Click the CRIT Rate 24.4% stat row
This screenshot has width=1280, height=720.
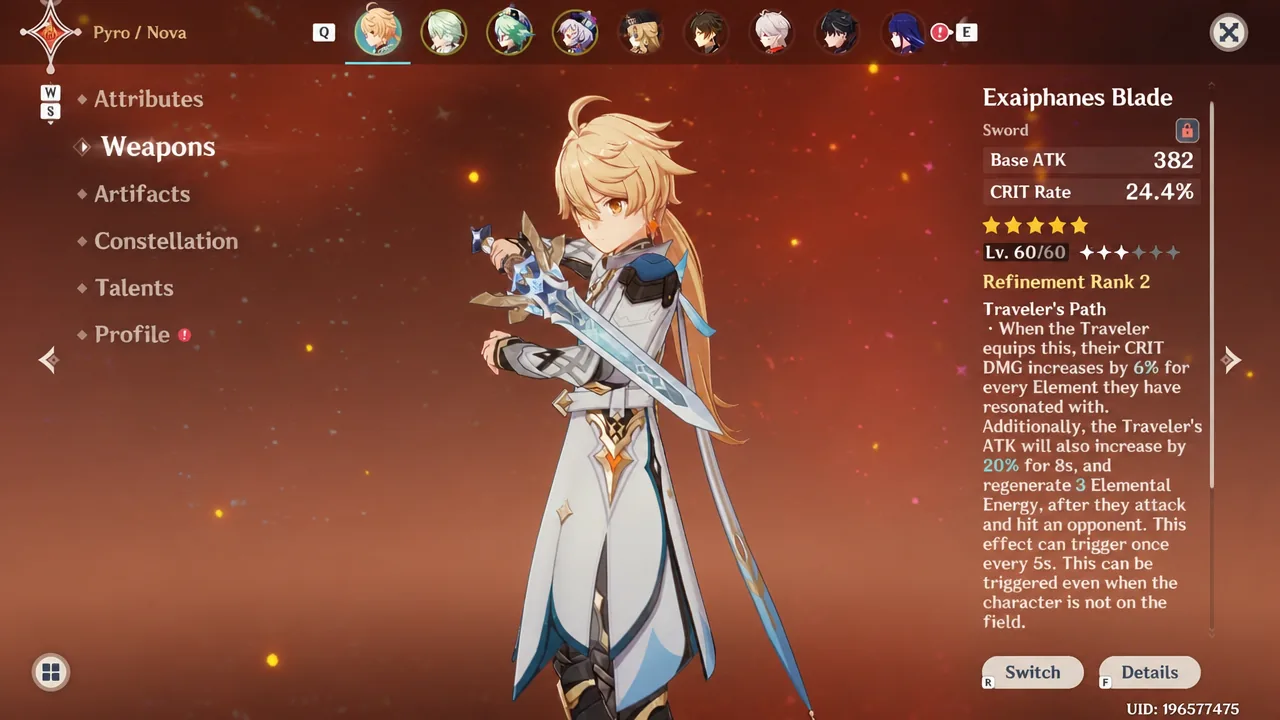pyautogui.click(x=1091, y=192)
